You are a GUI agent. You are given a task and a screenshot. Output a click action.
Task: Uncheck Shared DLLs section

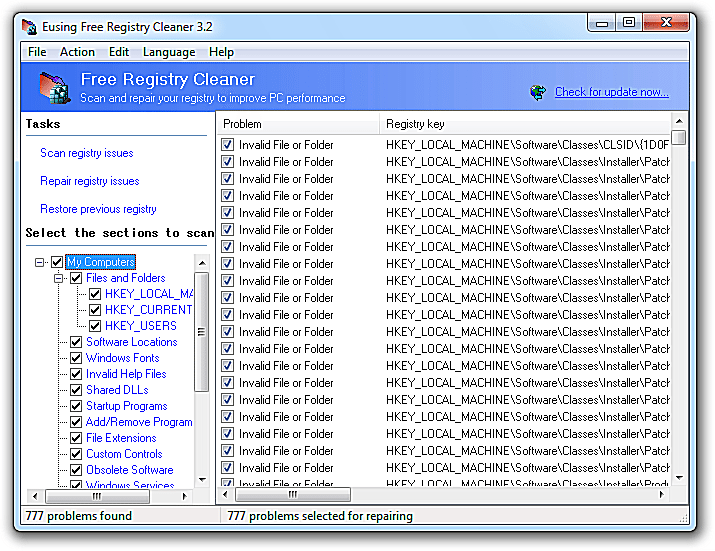(76, 390)
